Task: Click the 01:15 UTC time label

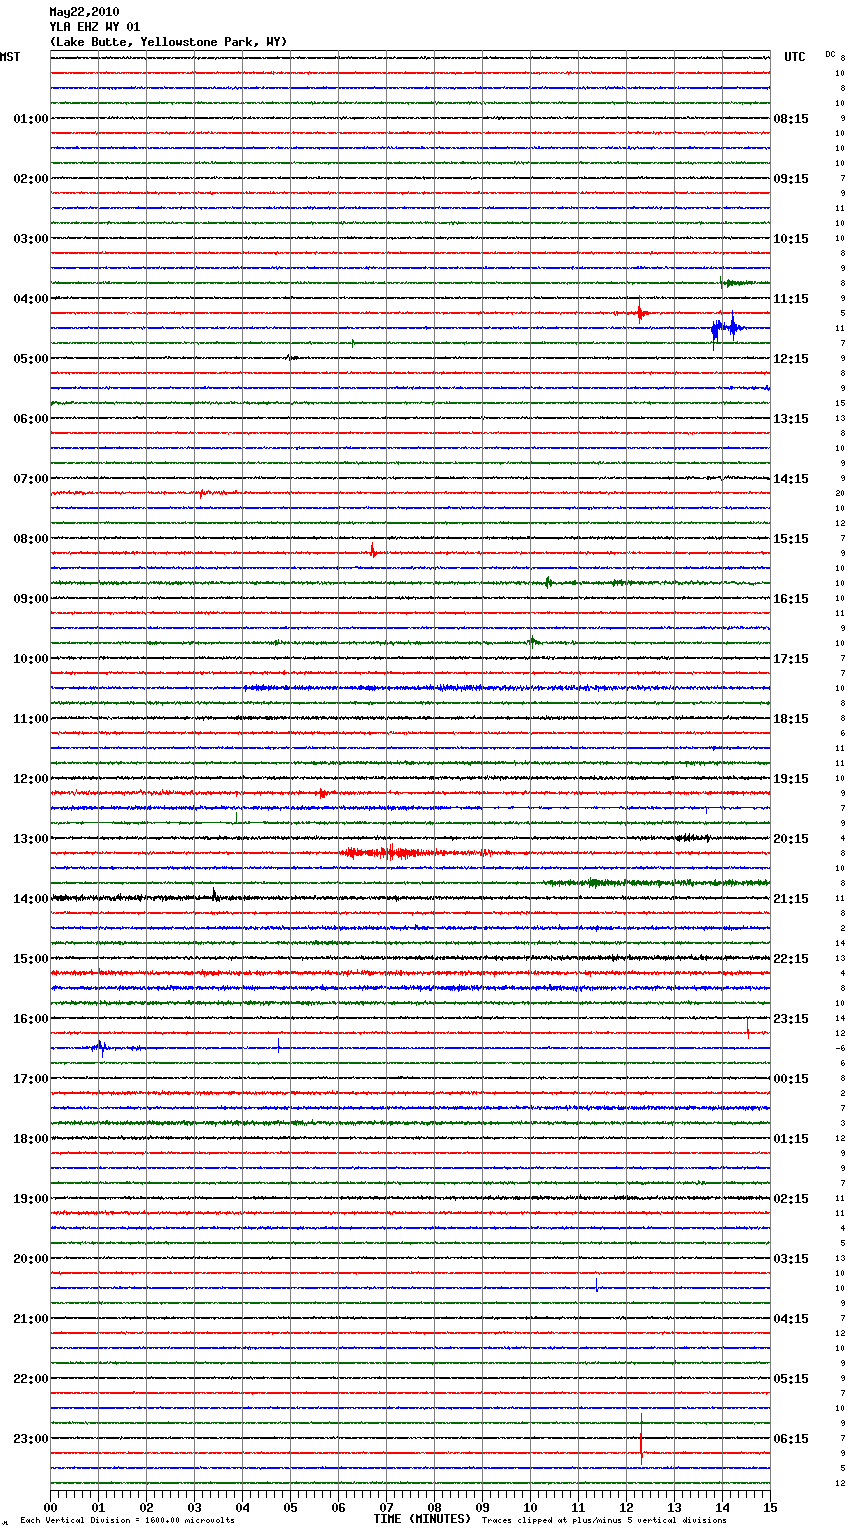Action: point(791,1139)
